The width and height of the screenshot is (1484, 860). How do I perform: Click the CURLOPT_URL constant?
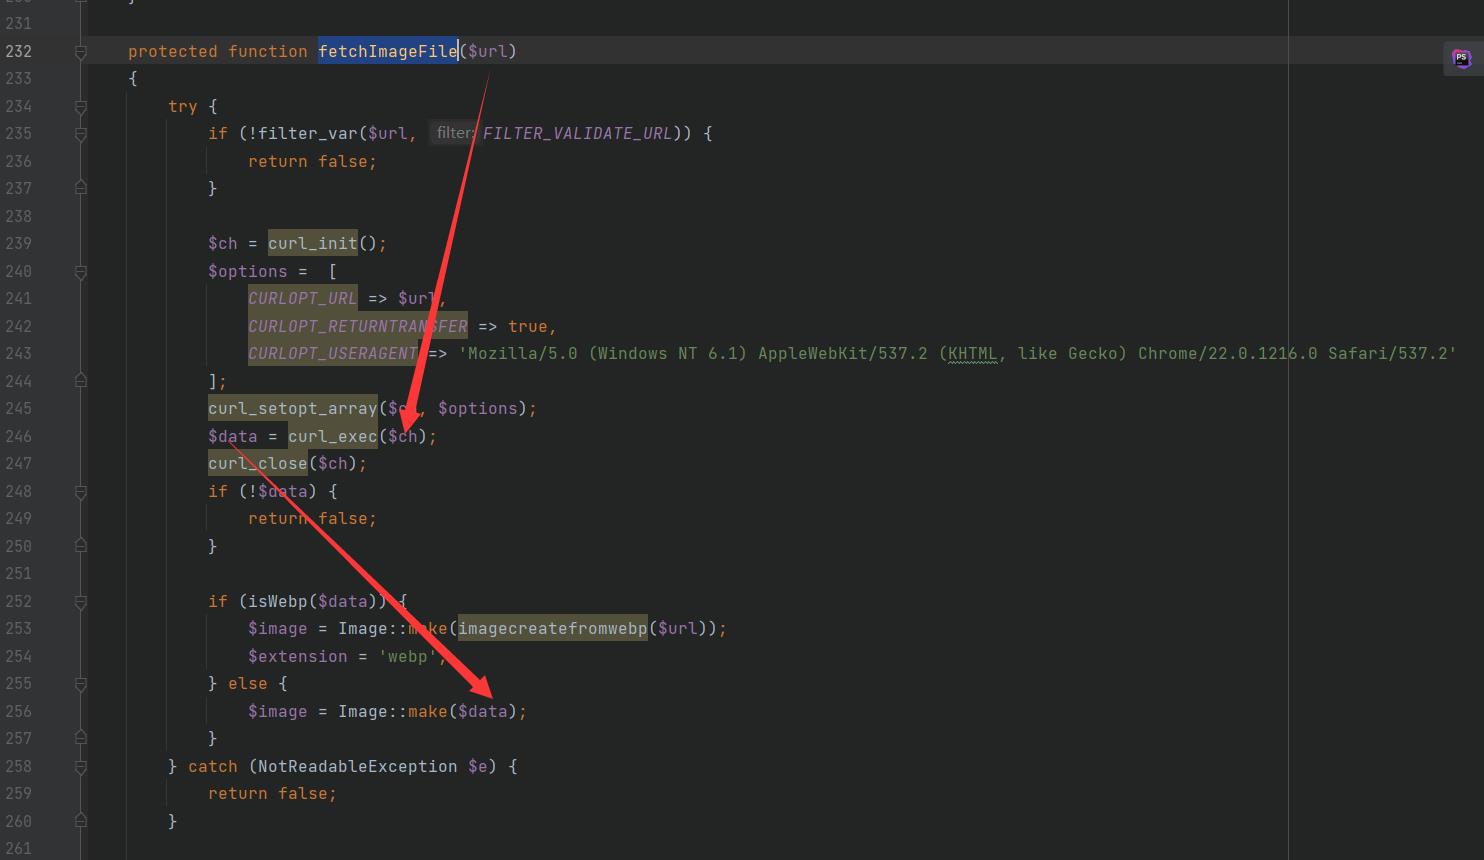302,298
